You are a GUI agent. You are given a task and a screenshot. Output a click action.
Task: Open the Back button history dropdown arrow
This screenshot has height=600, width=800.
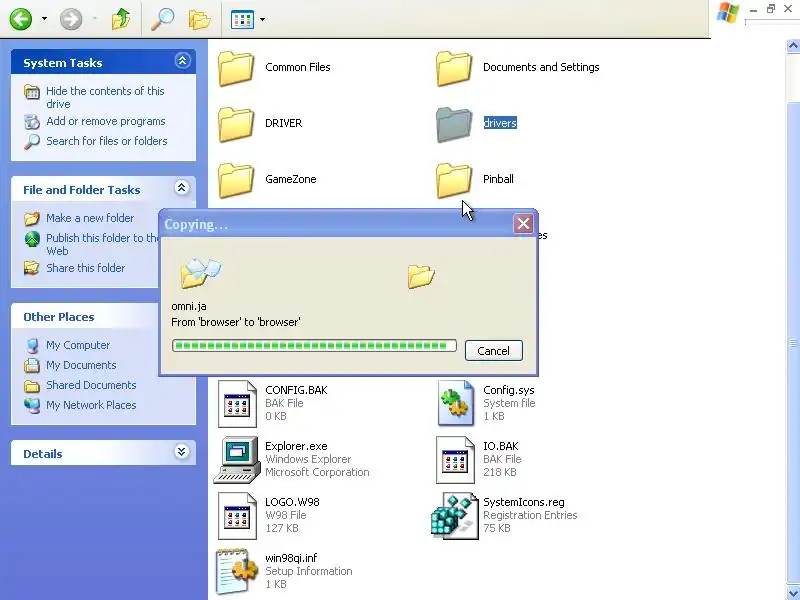pos(44,19)
